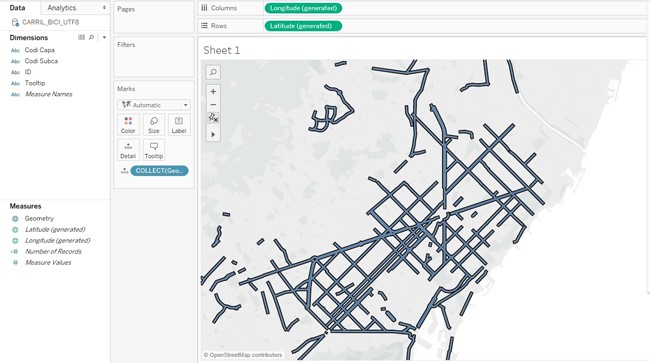This screenshot has width=650, height=363.
Task: Select the Tooltip dimension field
Action: pos(35,83)
